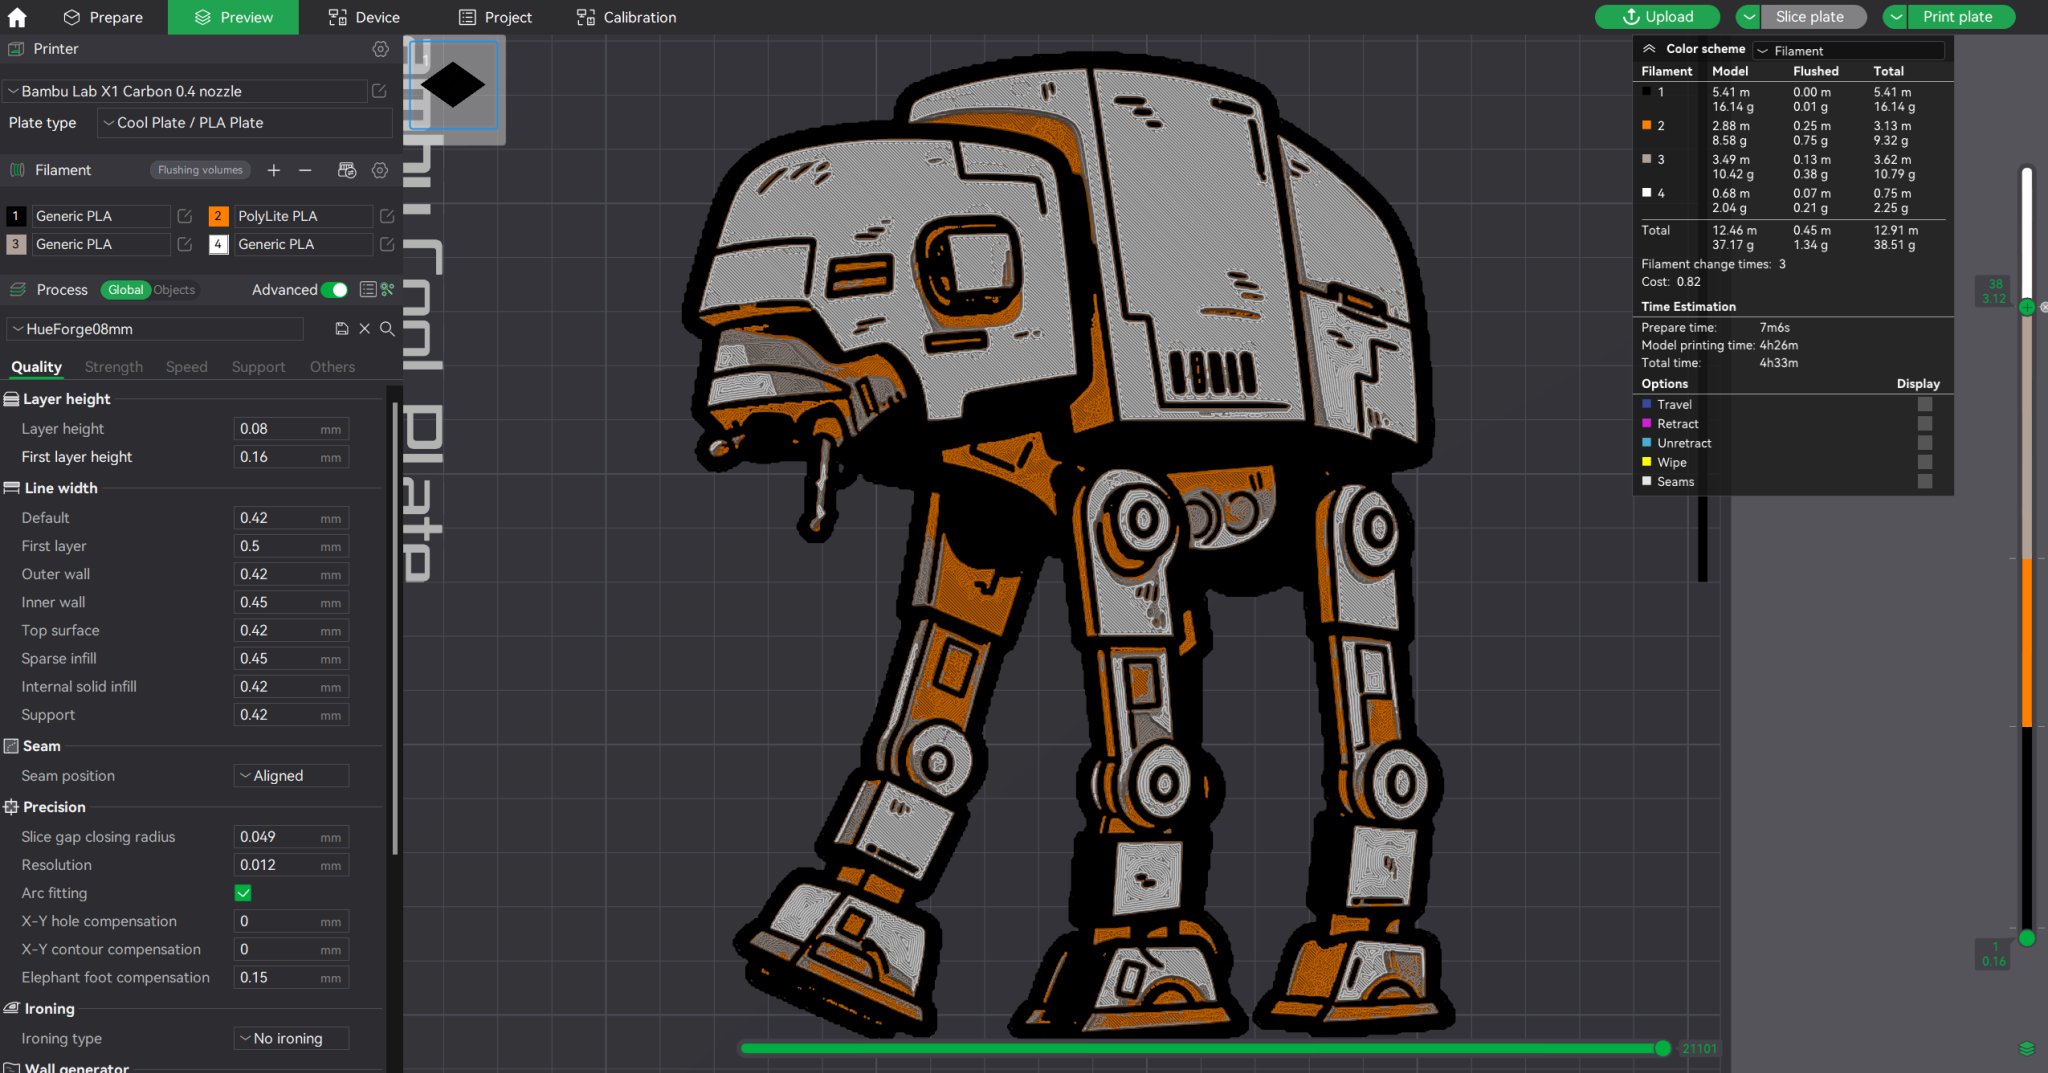Open the Printer settings gear icon

[x=380, y=48]
